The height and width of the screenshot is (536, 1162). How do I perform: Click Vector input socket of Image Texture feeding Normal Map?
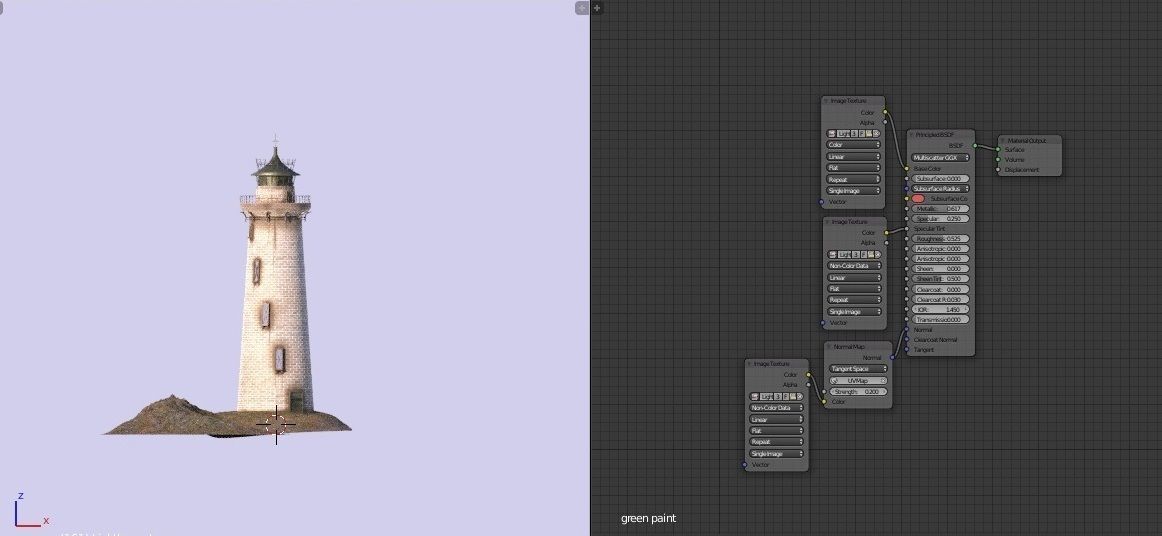[745, 465]
